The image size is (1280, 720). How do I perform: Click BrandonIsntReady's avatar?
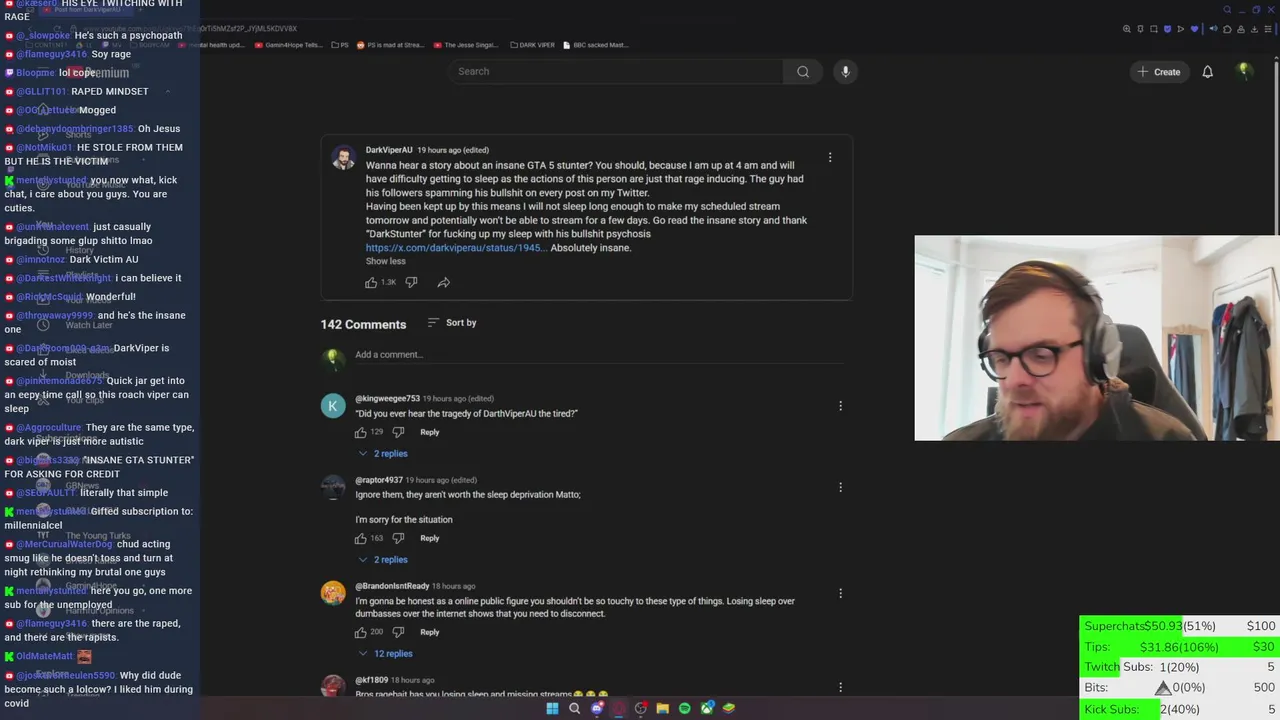[333, 593]
